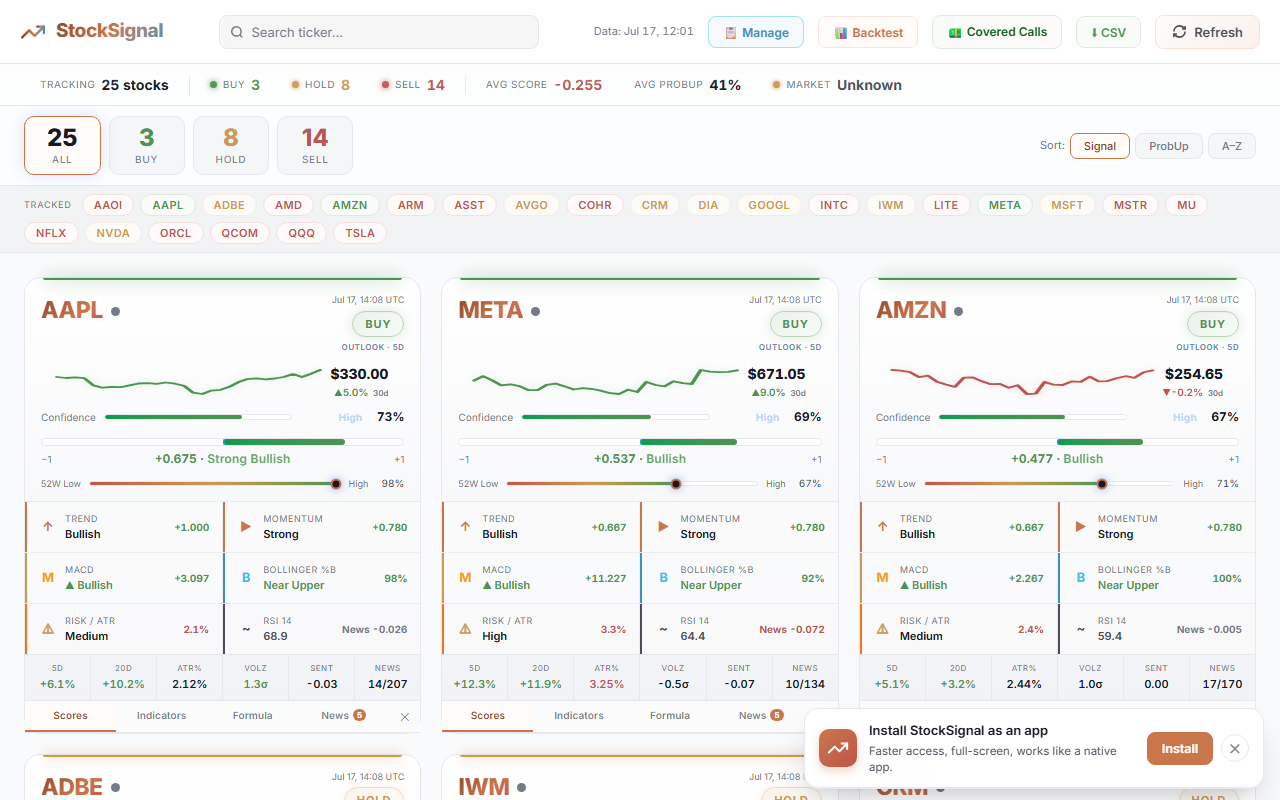
Task: Click the risk warning icon in AAPL card
Action: click(47, 629)
